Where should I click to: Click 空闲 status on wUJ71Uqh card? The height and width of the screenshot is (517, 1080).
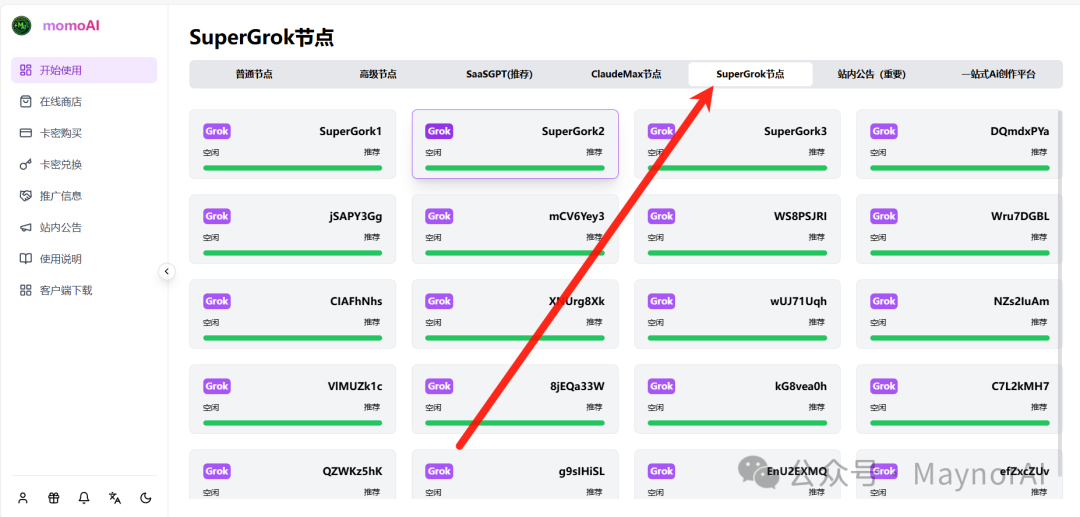pyautogui.click(x=657, y=322)
